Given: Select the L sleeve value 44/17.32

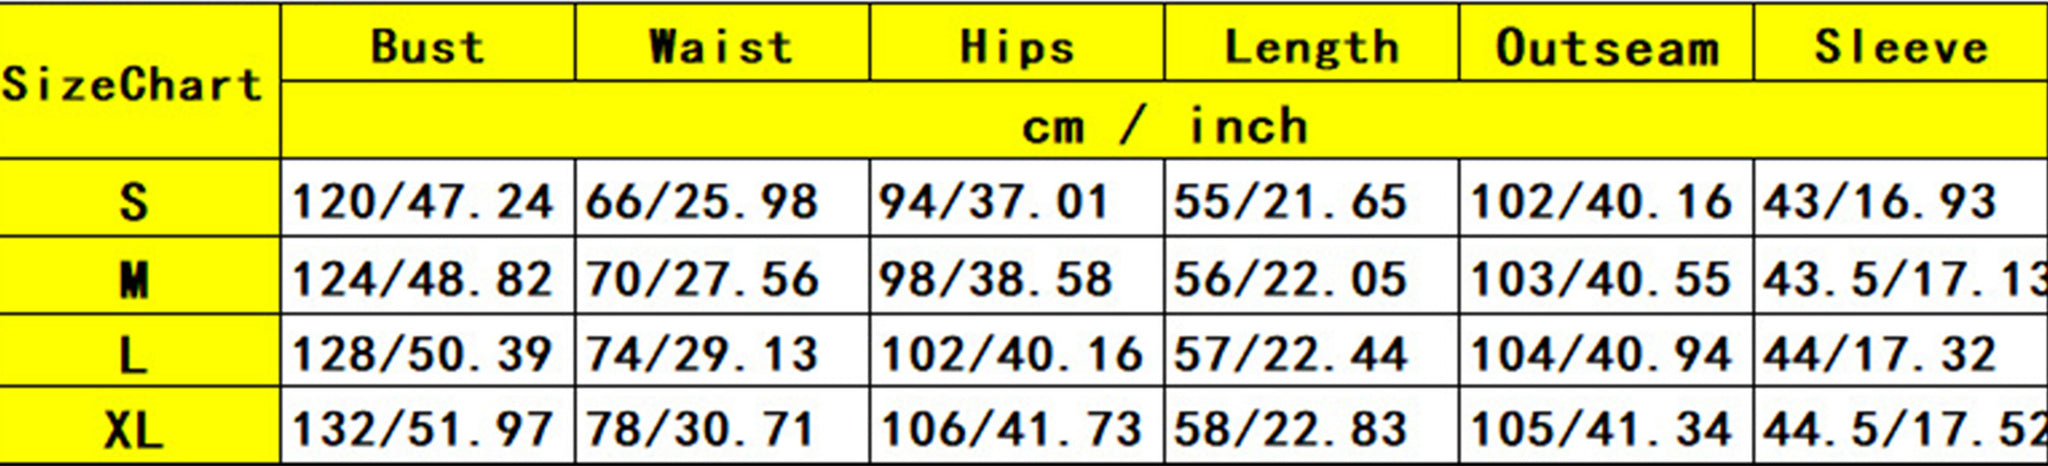Looking at the screenshot, I should (1880, 354).
